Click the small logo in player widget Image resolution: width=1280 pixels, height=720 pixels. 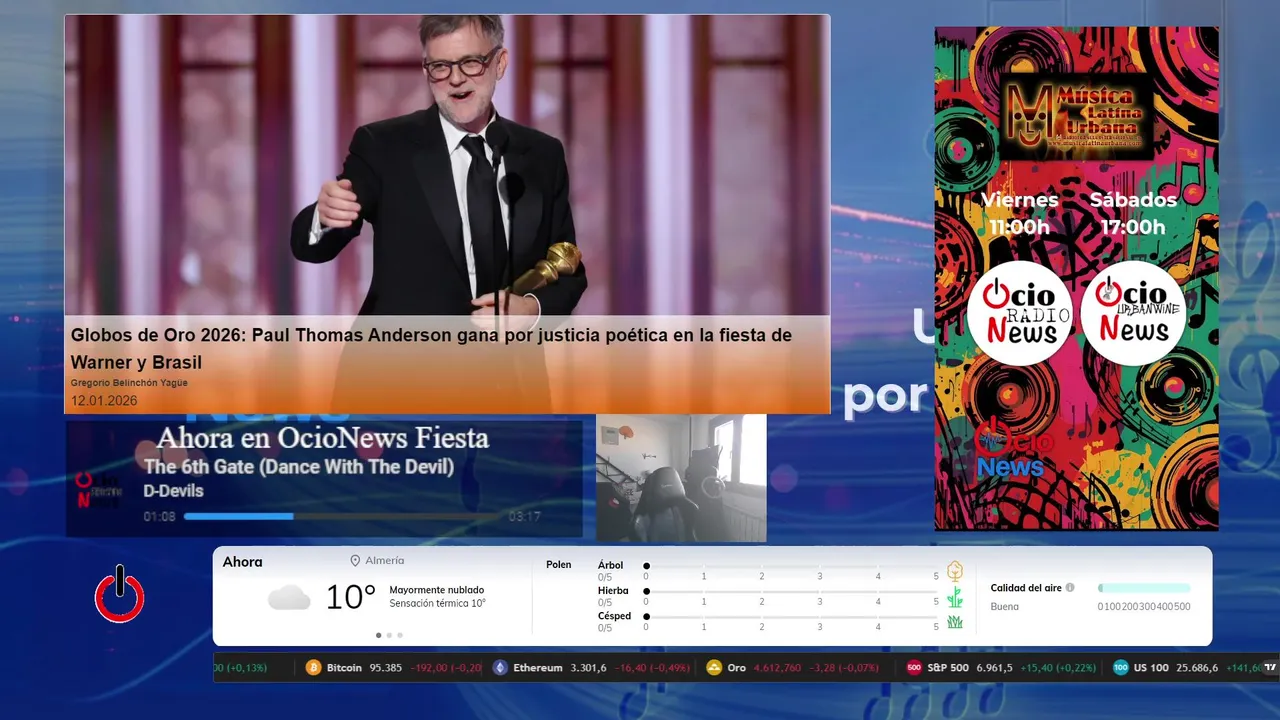tap(98, 490)
